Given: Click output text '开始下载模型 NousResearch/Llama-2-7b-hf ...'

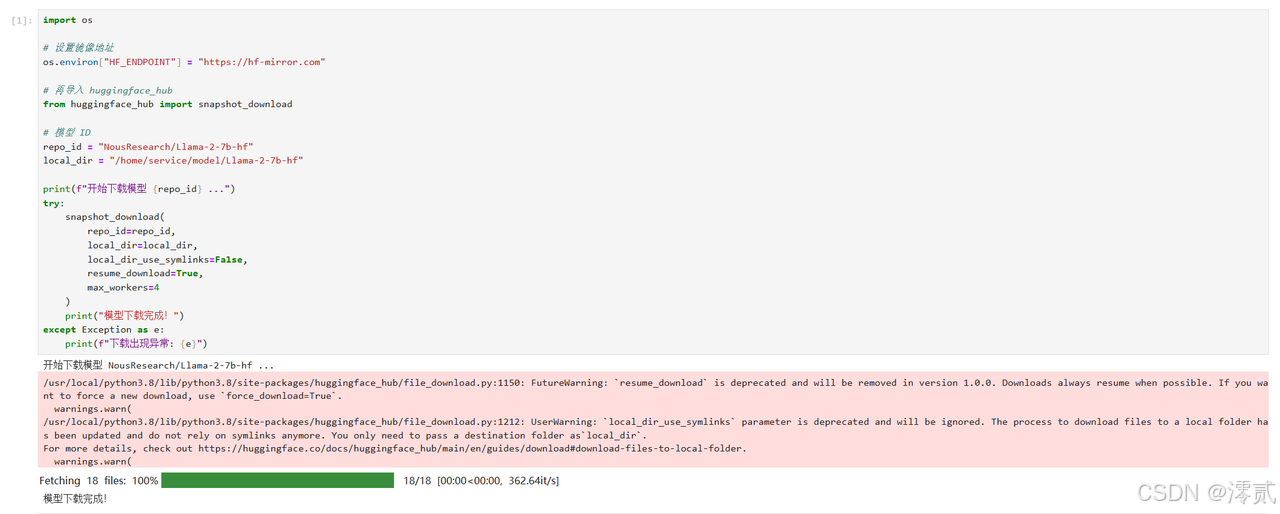Looking at the screenshot, I should point(158,366).
